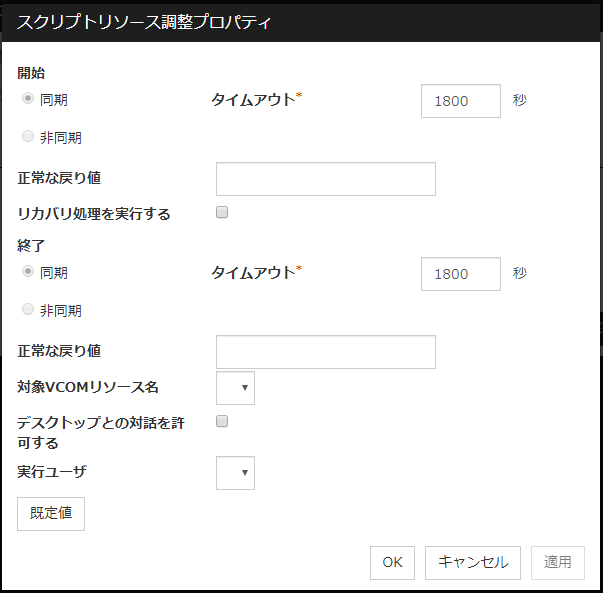The width and height of the screenshot is (603, 593).
Task: Click the キャンセル button
Action: [473, 562]
